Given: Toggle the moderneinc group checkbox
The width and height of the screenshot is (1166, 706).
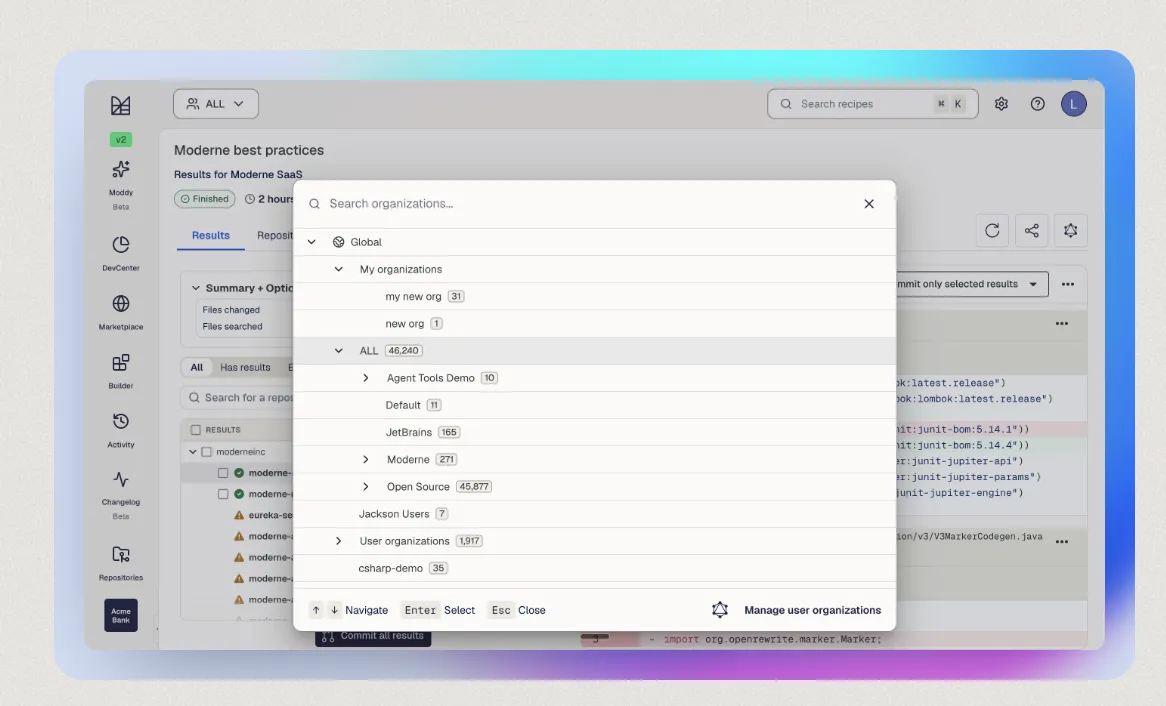Looking at the screenshot, I should (207, 452).
